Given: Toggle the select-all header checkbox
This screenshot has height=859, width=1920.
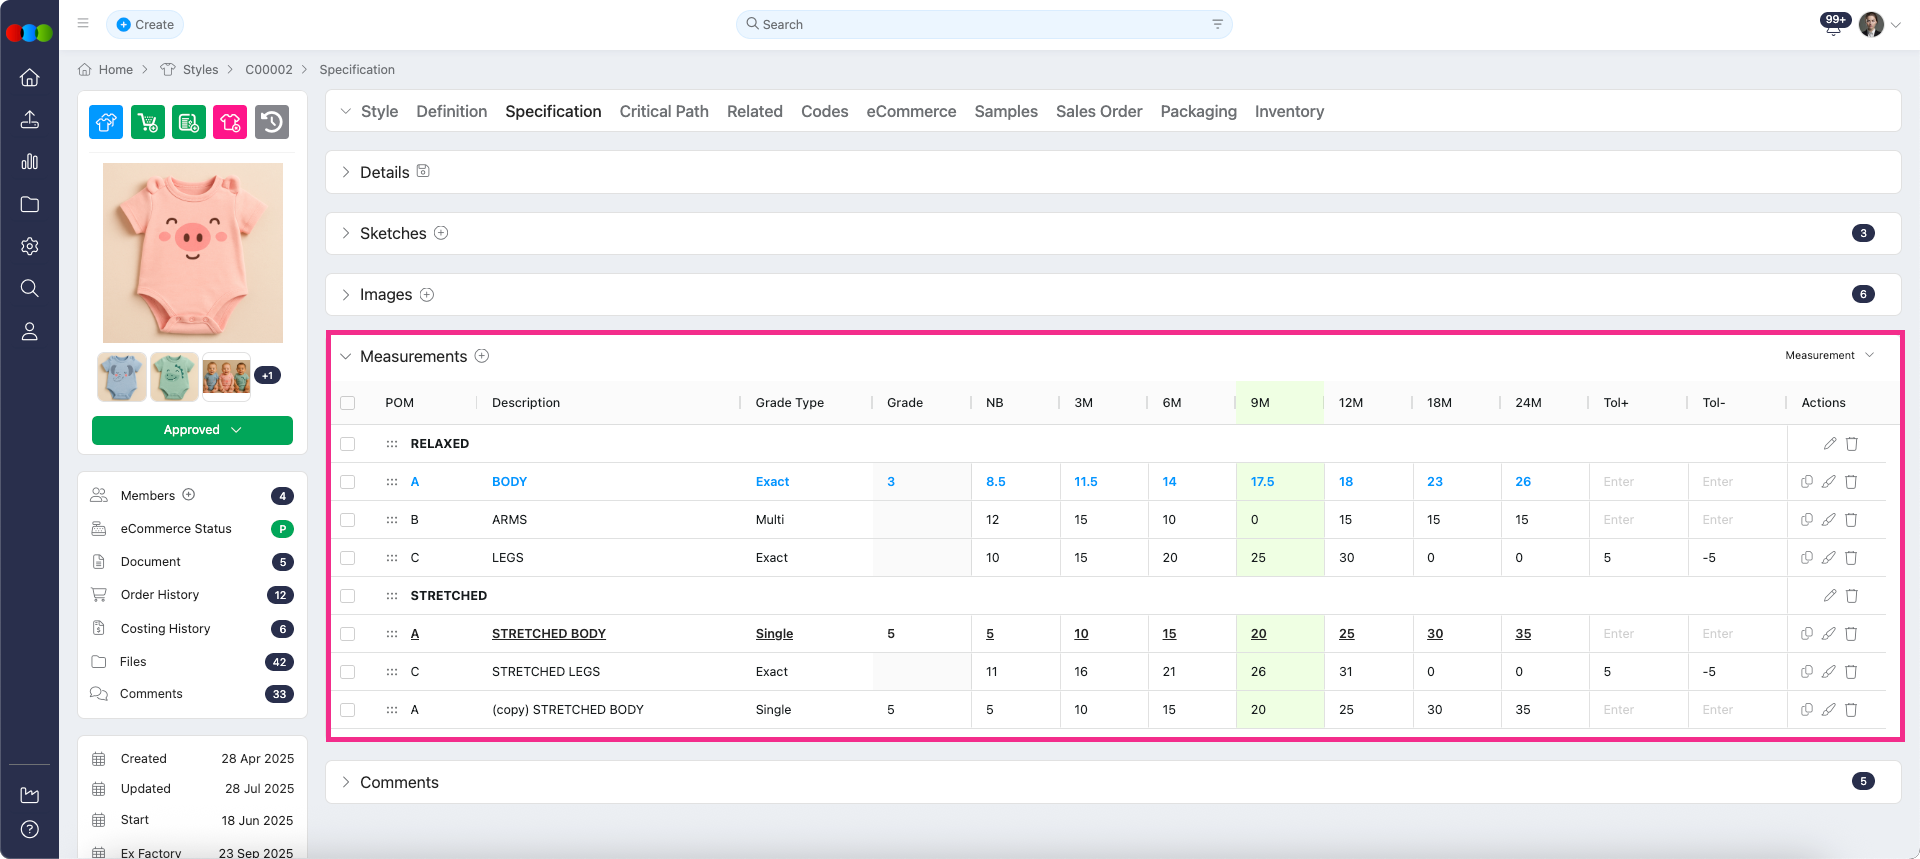Looking at the screenshot, I should 348,403.
